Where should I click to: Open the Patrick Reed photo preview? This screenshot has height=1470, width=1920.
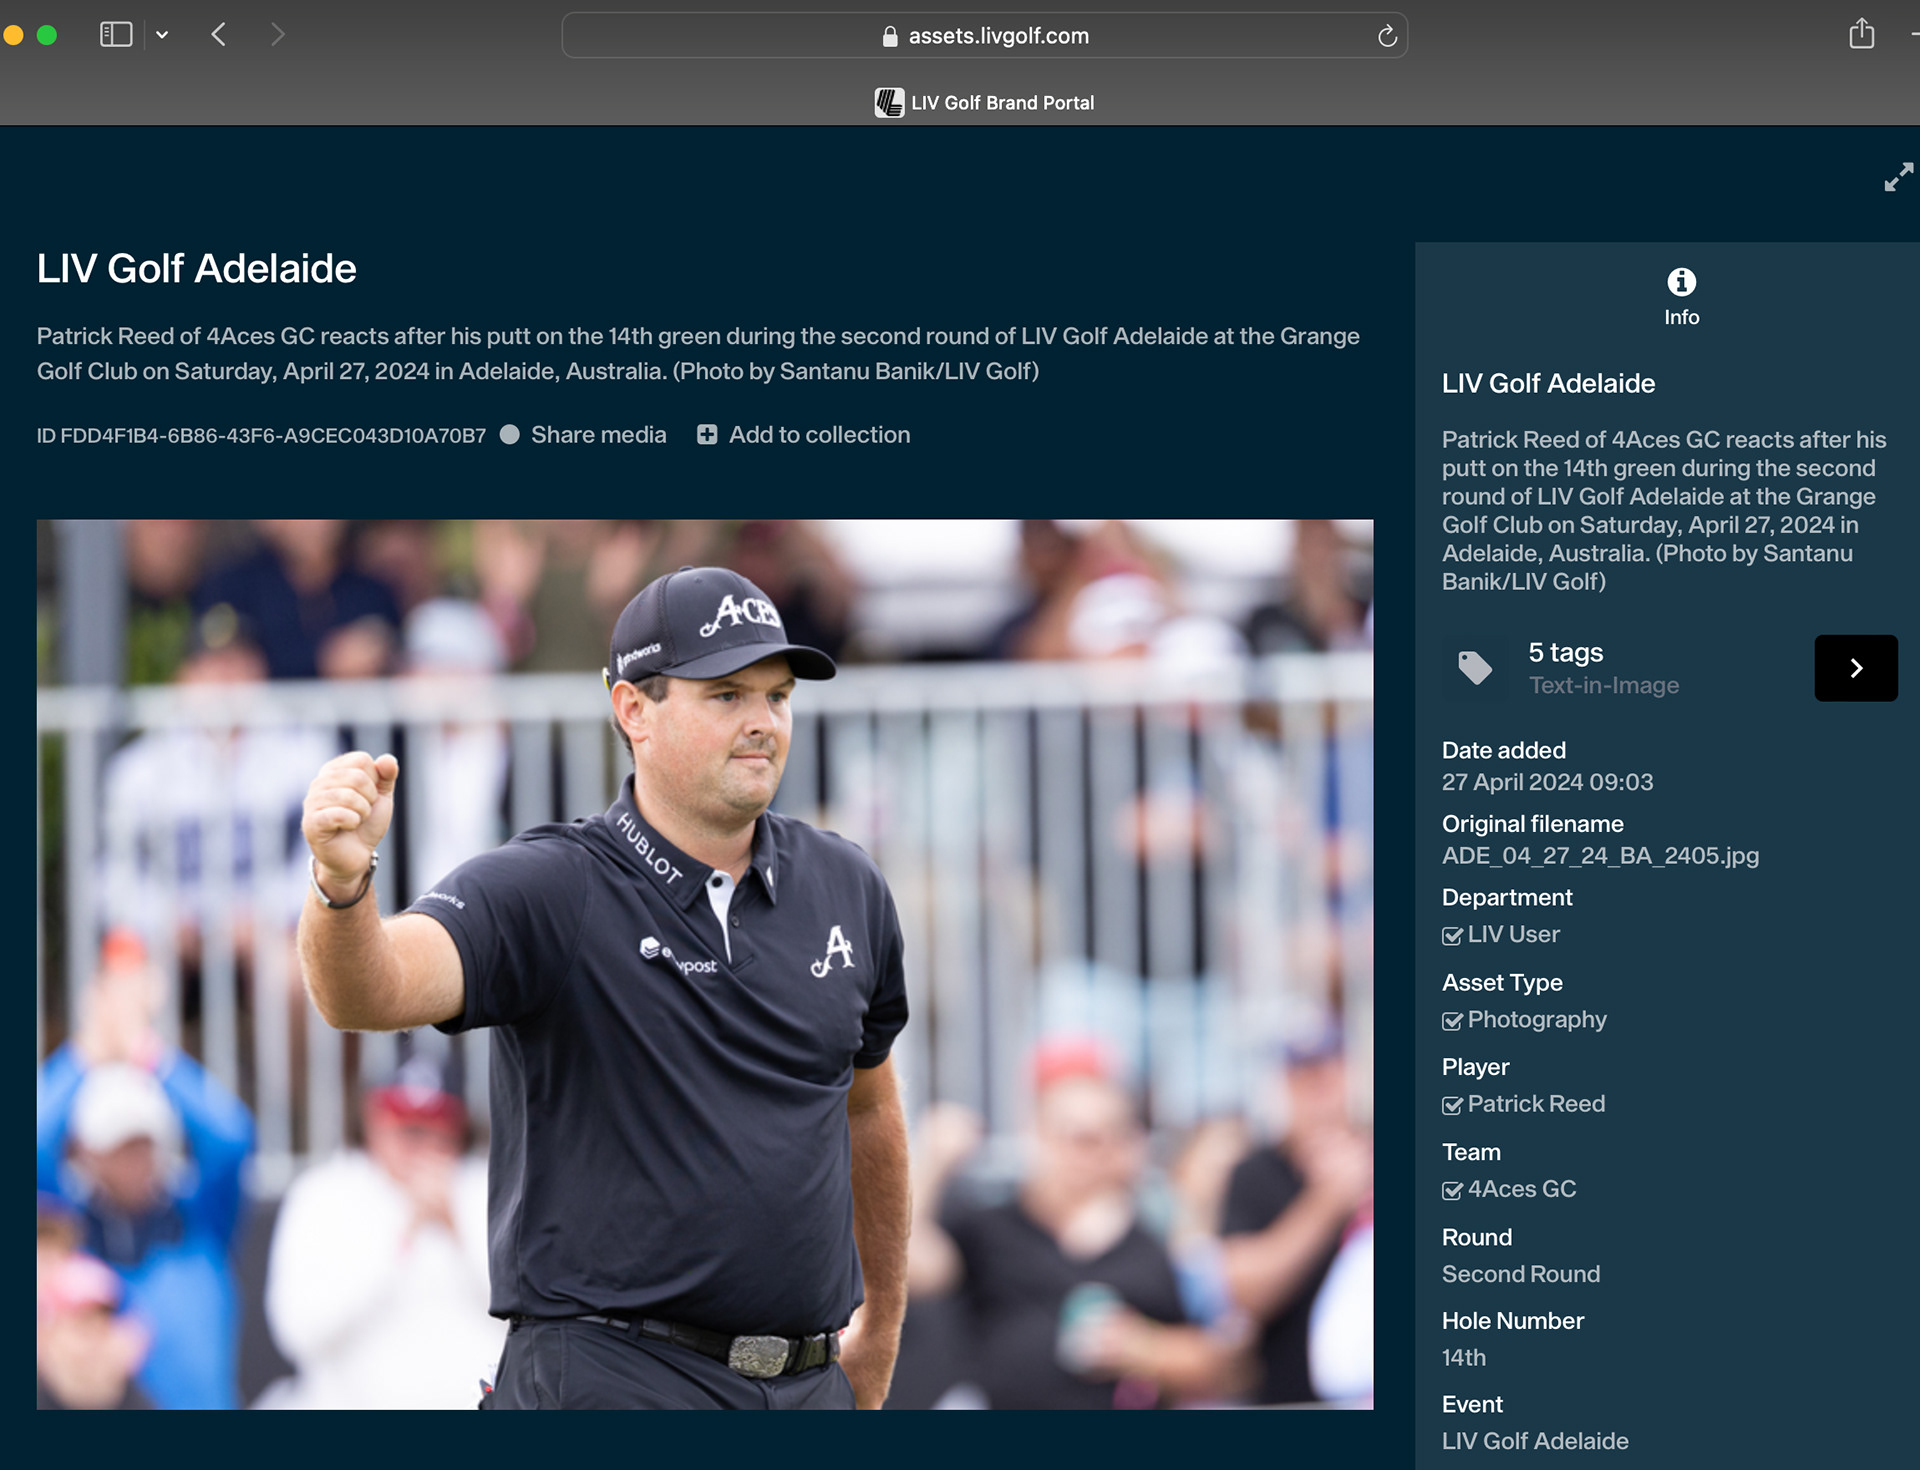click(705, 964)
